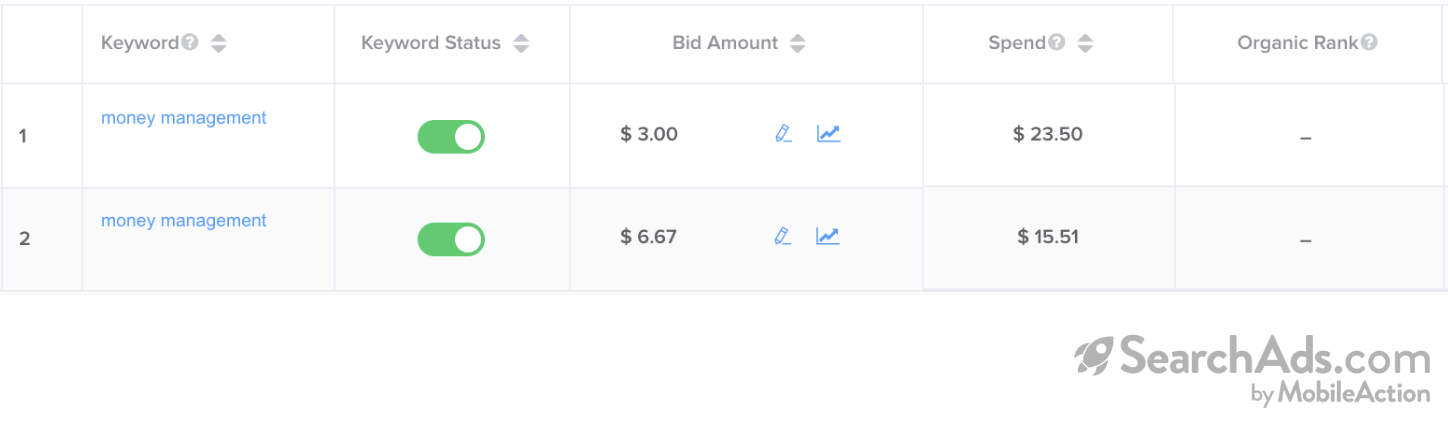Select the $6.67 bid amount value
This screenshot has height=442, width=1448.
(649, 237)
